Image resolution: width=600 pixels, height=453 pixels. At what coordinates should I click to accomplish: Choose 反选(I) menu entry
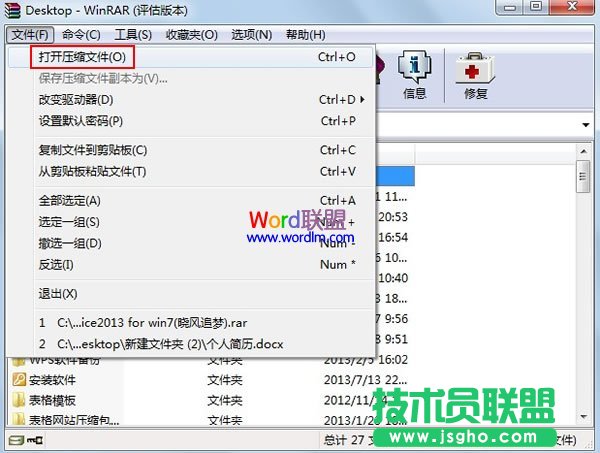tap(190, 265)
